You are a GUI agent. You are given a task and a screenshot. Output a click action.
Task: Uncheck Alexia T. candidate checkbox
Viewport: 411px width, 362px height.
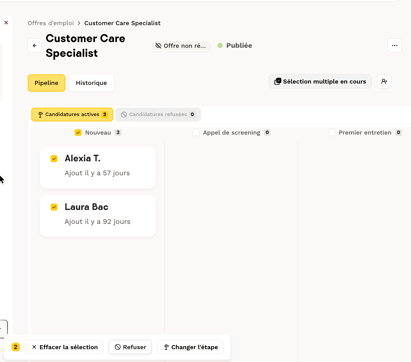tap(54, 159)
